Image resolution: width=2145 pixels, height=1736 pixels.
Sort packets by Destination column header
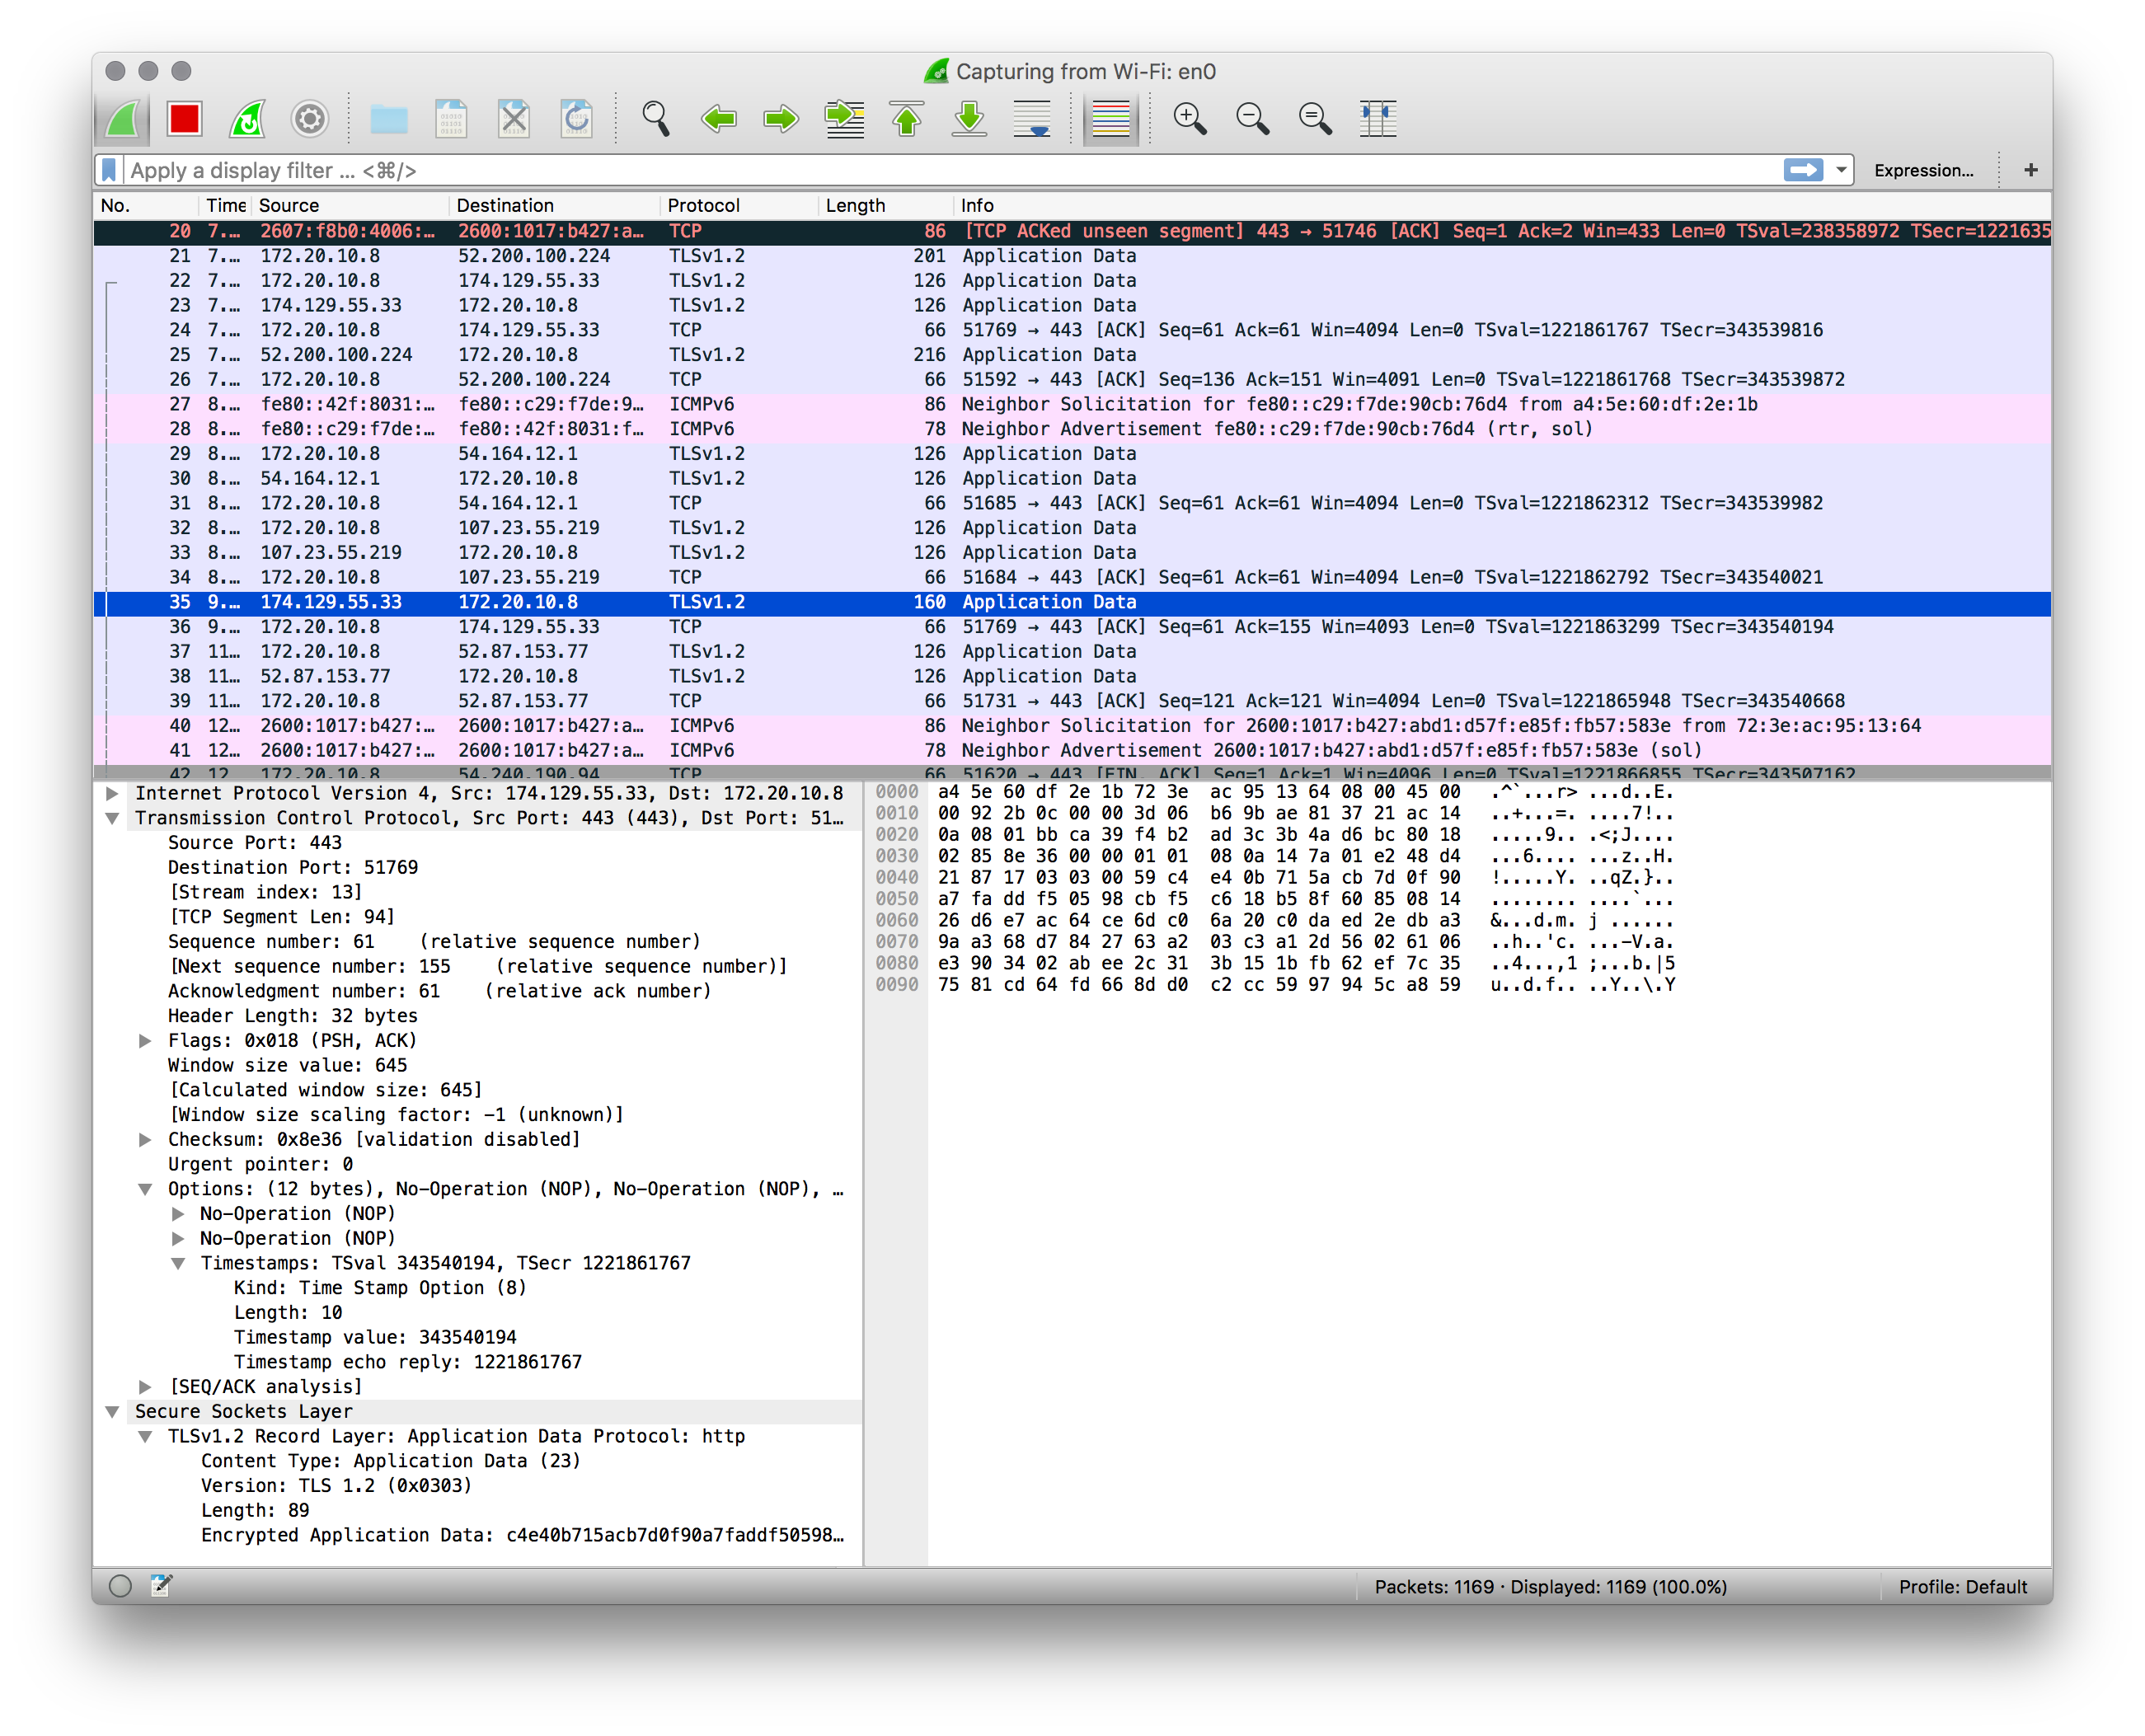click(x=504, y=206)
